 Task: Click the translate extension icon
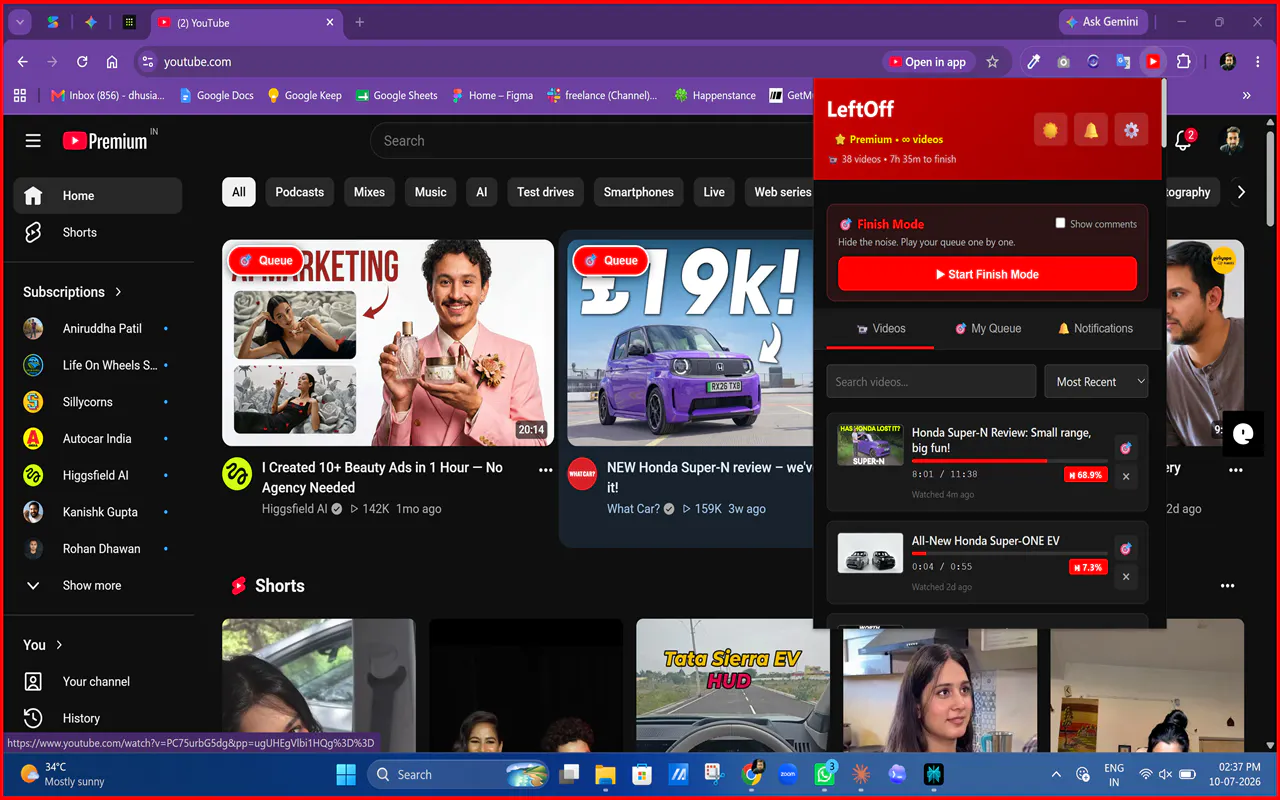(1123, 62)
